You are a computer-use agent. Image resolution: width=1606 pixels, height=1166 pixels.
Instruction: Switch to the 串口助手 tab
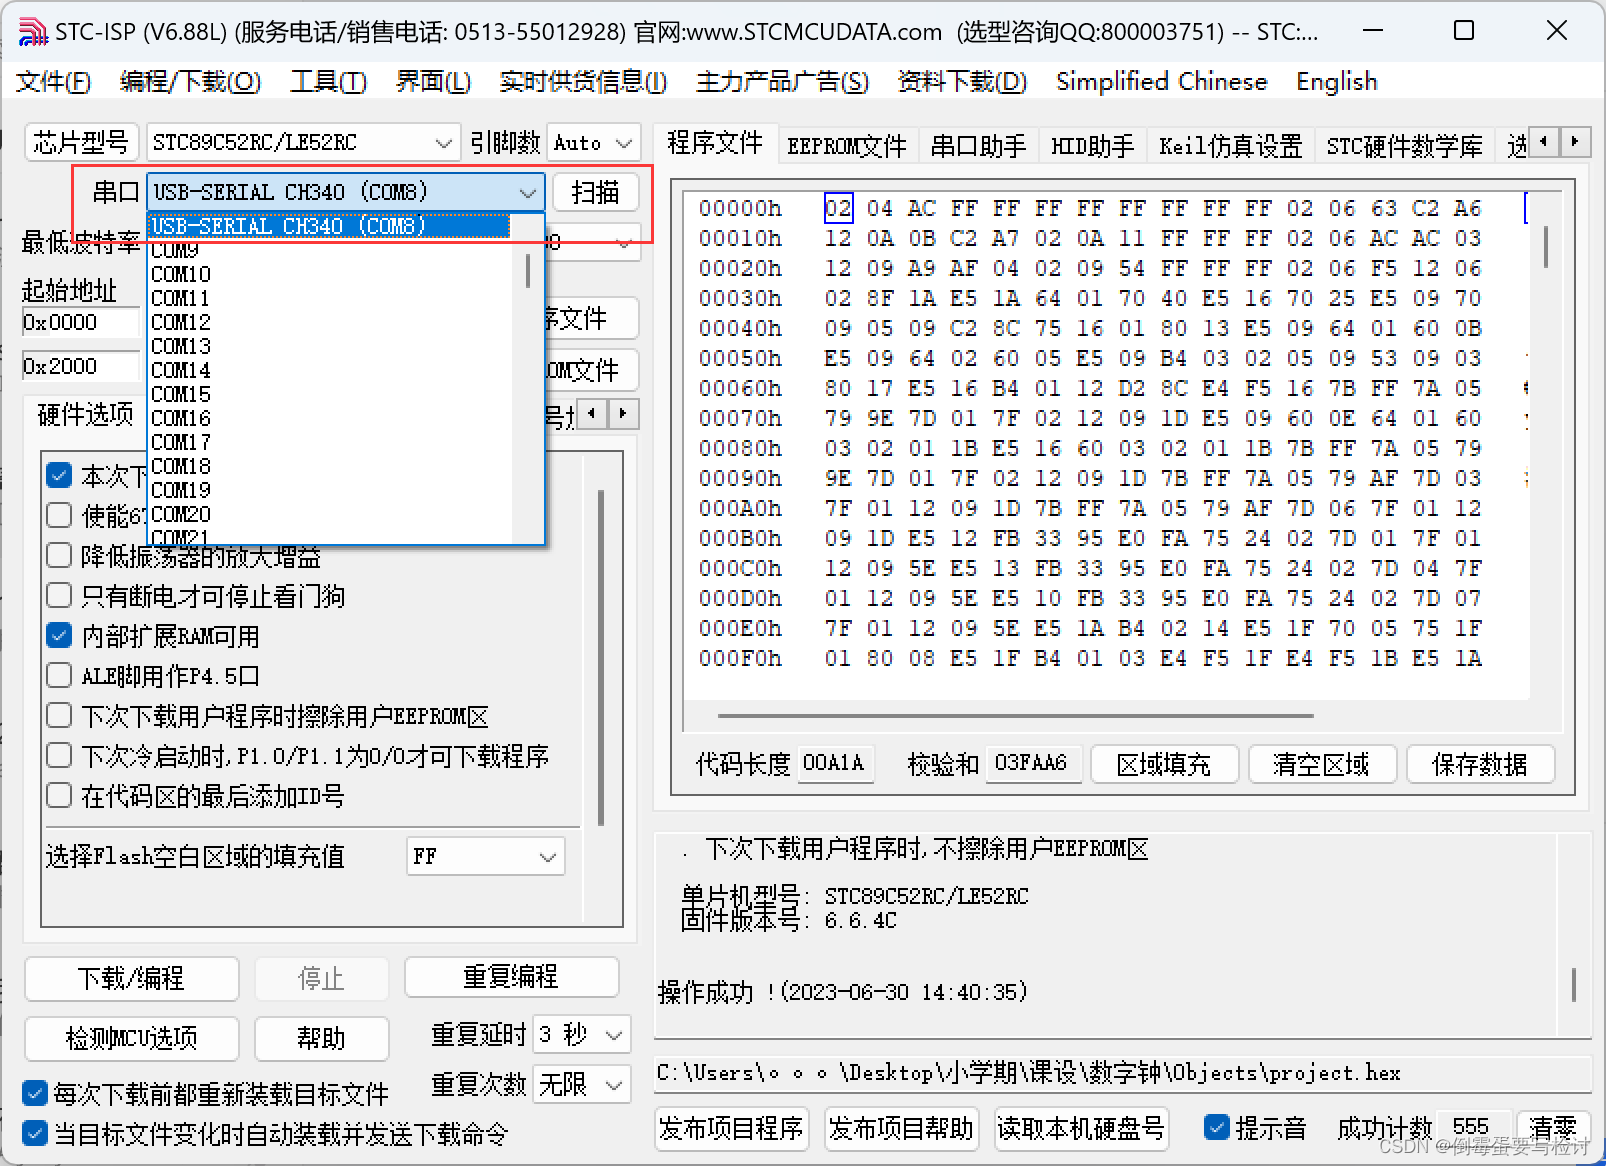coord(978,146)
